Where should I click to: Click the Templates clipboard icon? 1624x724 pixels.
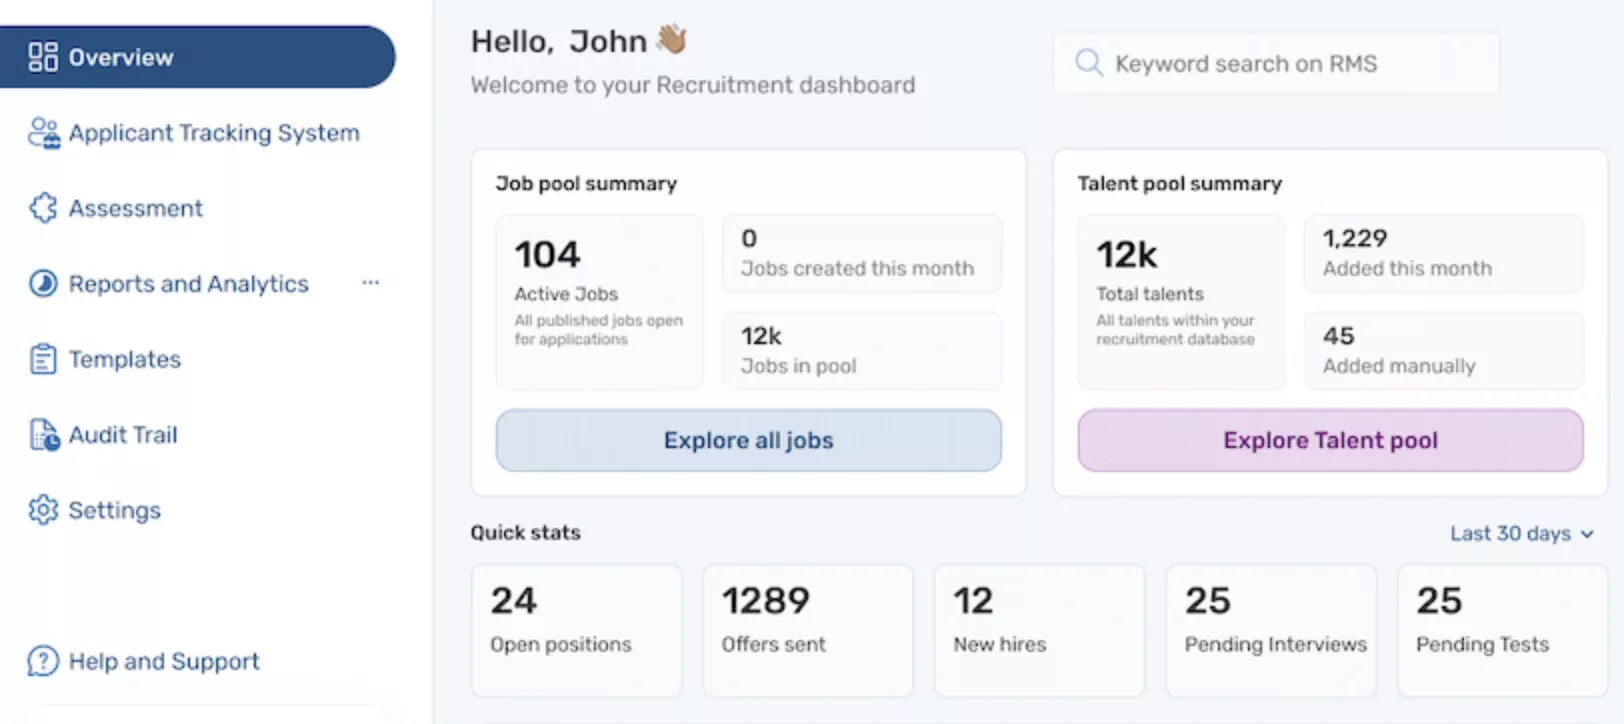tap(43, 359)
